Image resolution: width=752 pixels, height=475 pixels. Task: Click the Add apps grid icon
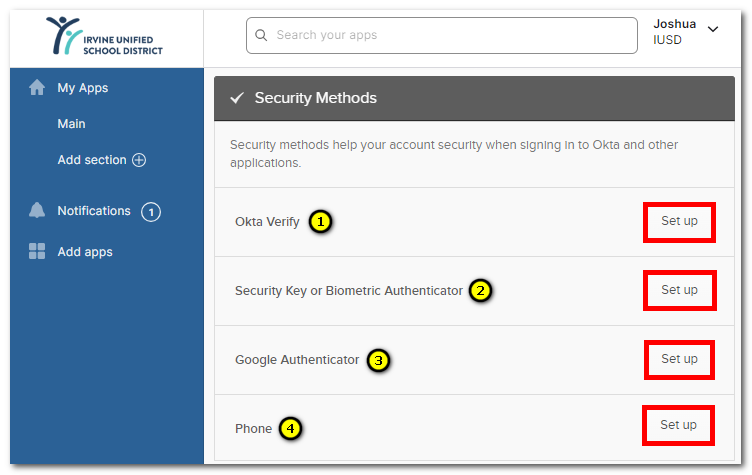(37, 251)
